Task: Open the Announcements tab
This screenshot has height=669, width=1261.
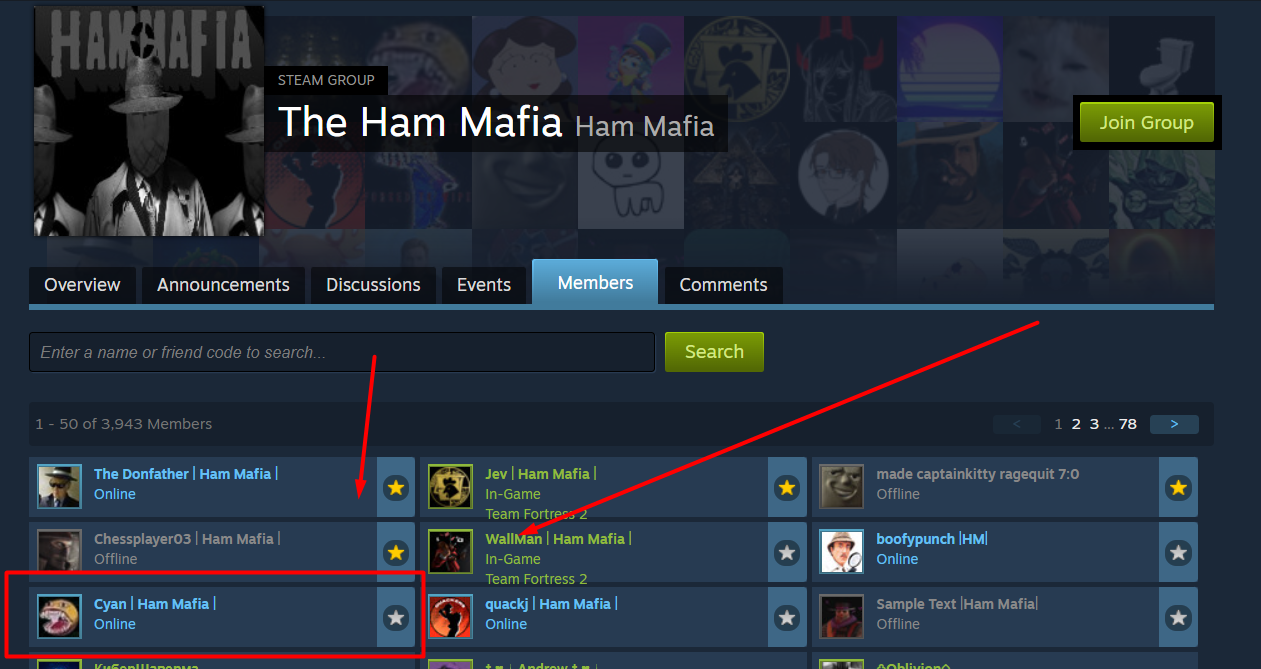Action: click(223, 285)
